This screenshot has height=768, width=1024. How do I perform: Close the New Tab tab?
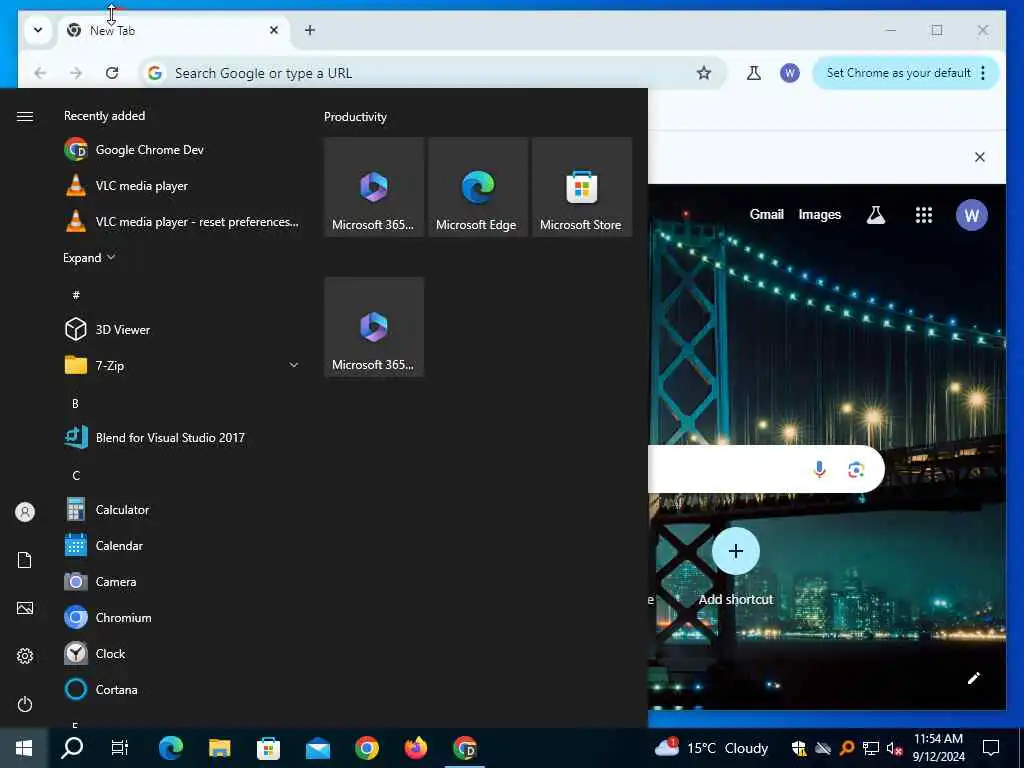click(274, 30)
